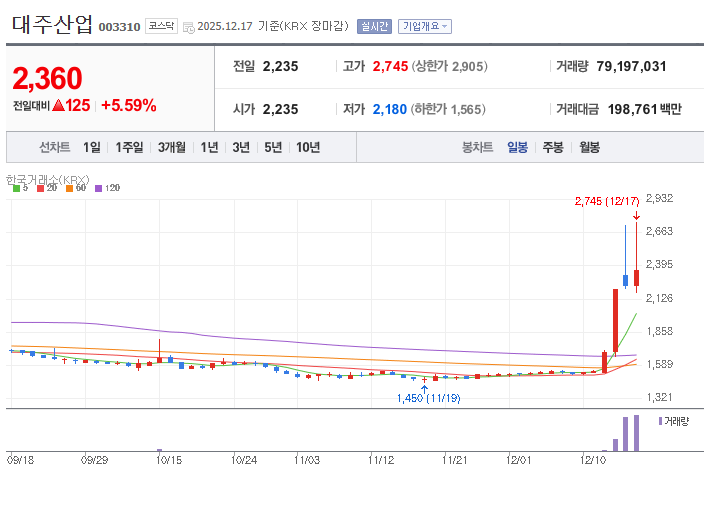Click the calendar icon beside 2025.12.17
704x508 pixels.
click(x=189, y=27)
